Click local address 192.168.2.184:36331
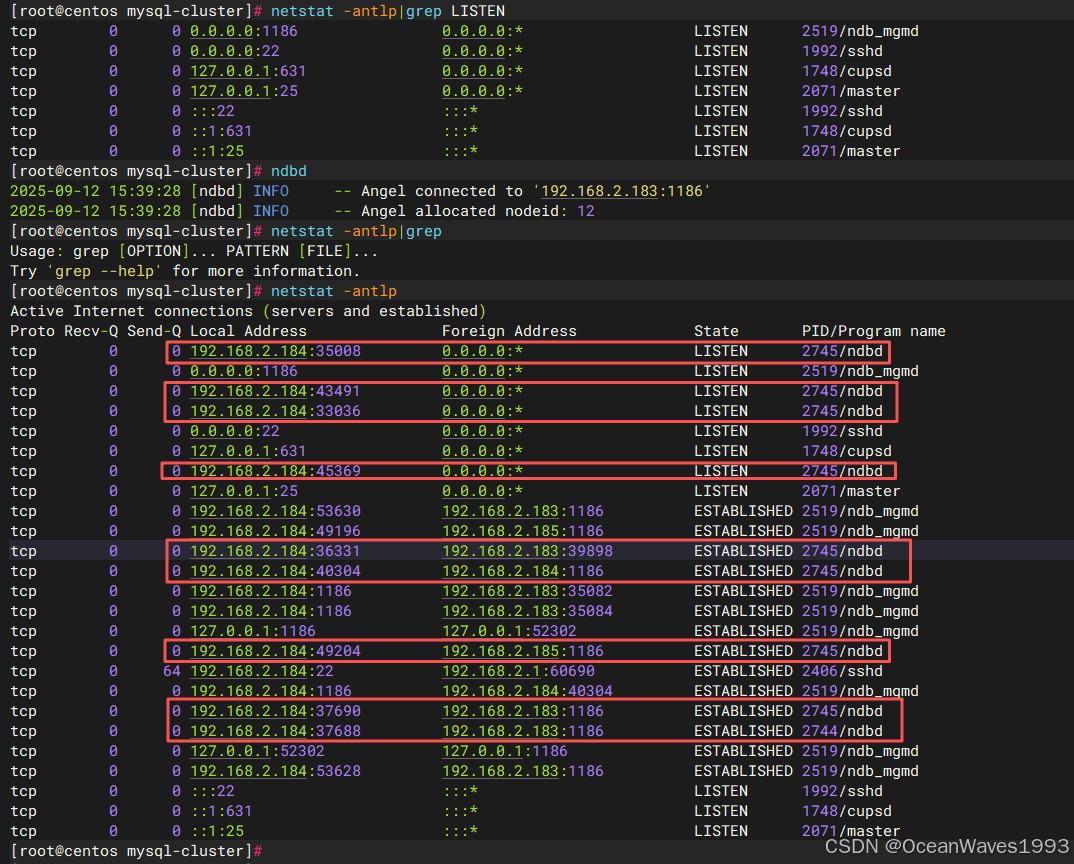 click(275, 551)
